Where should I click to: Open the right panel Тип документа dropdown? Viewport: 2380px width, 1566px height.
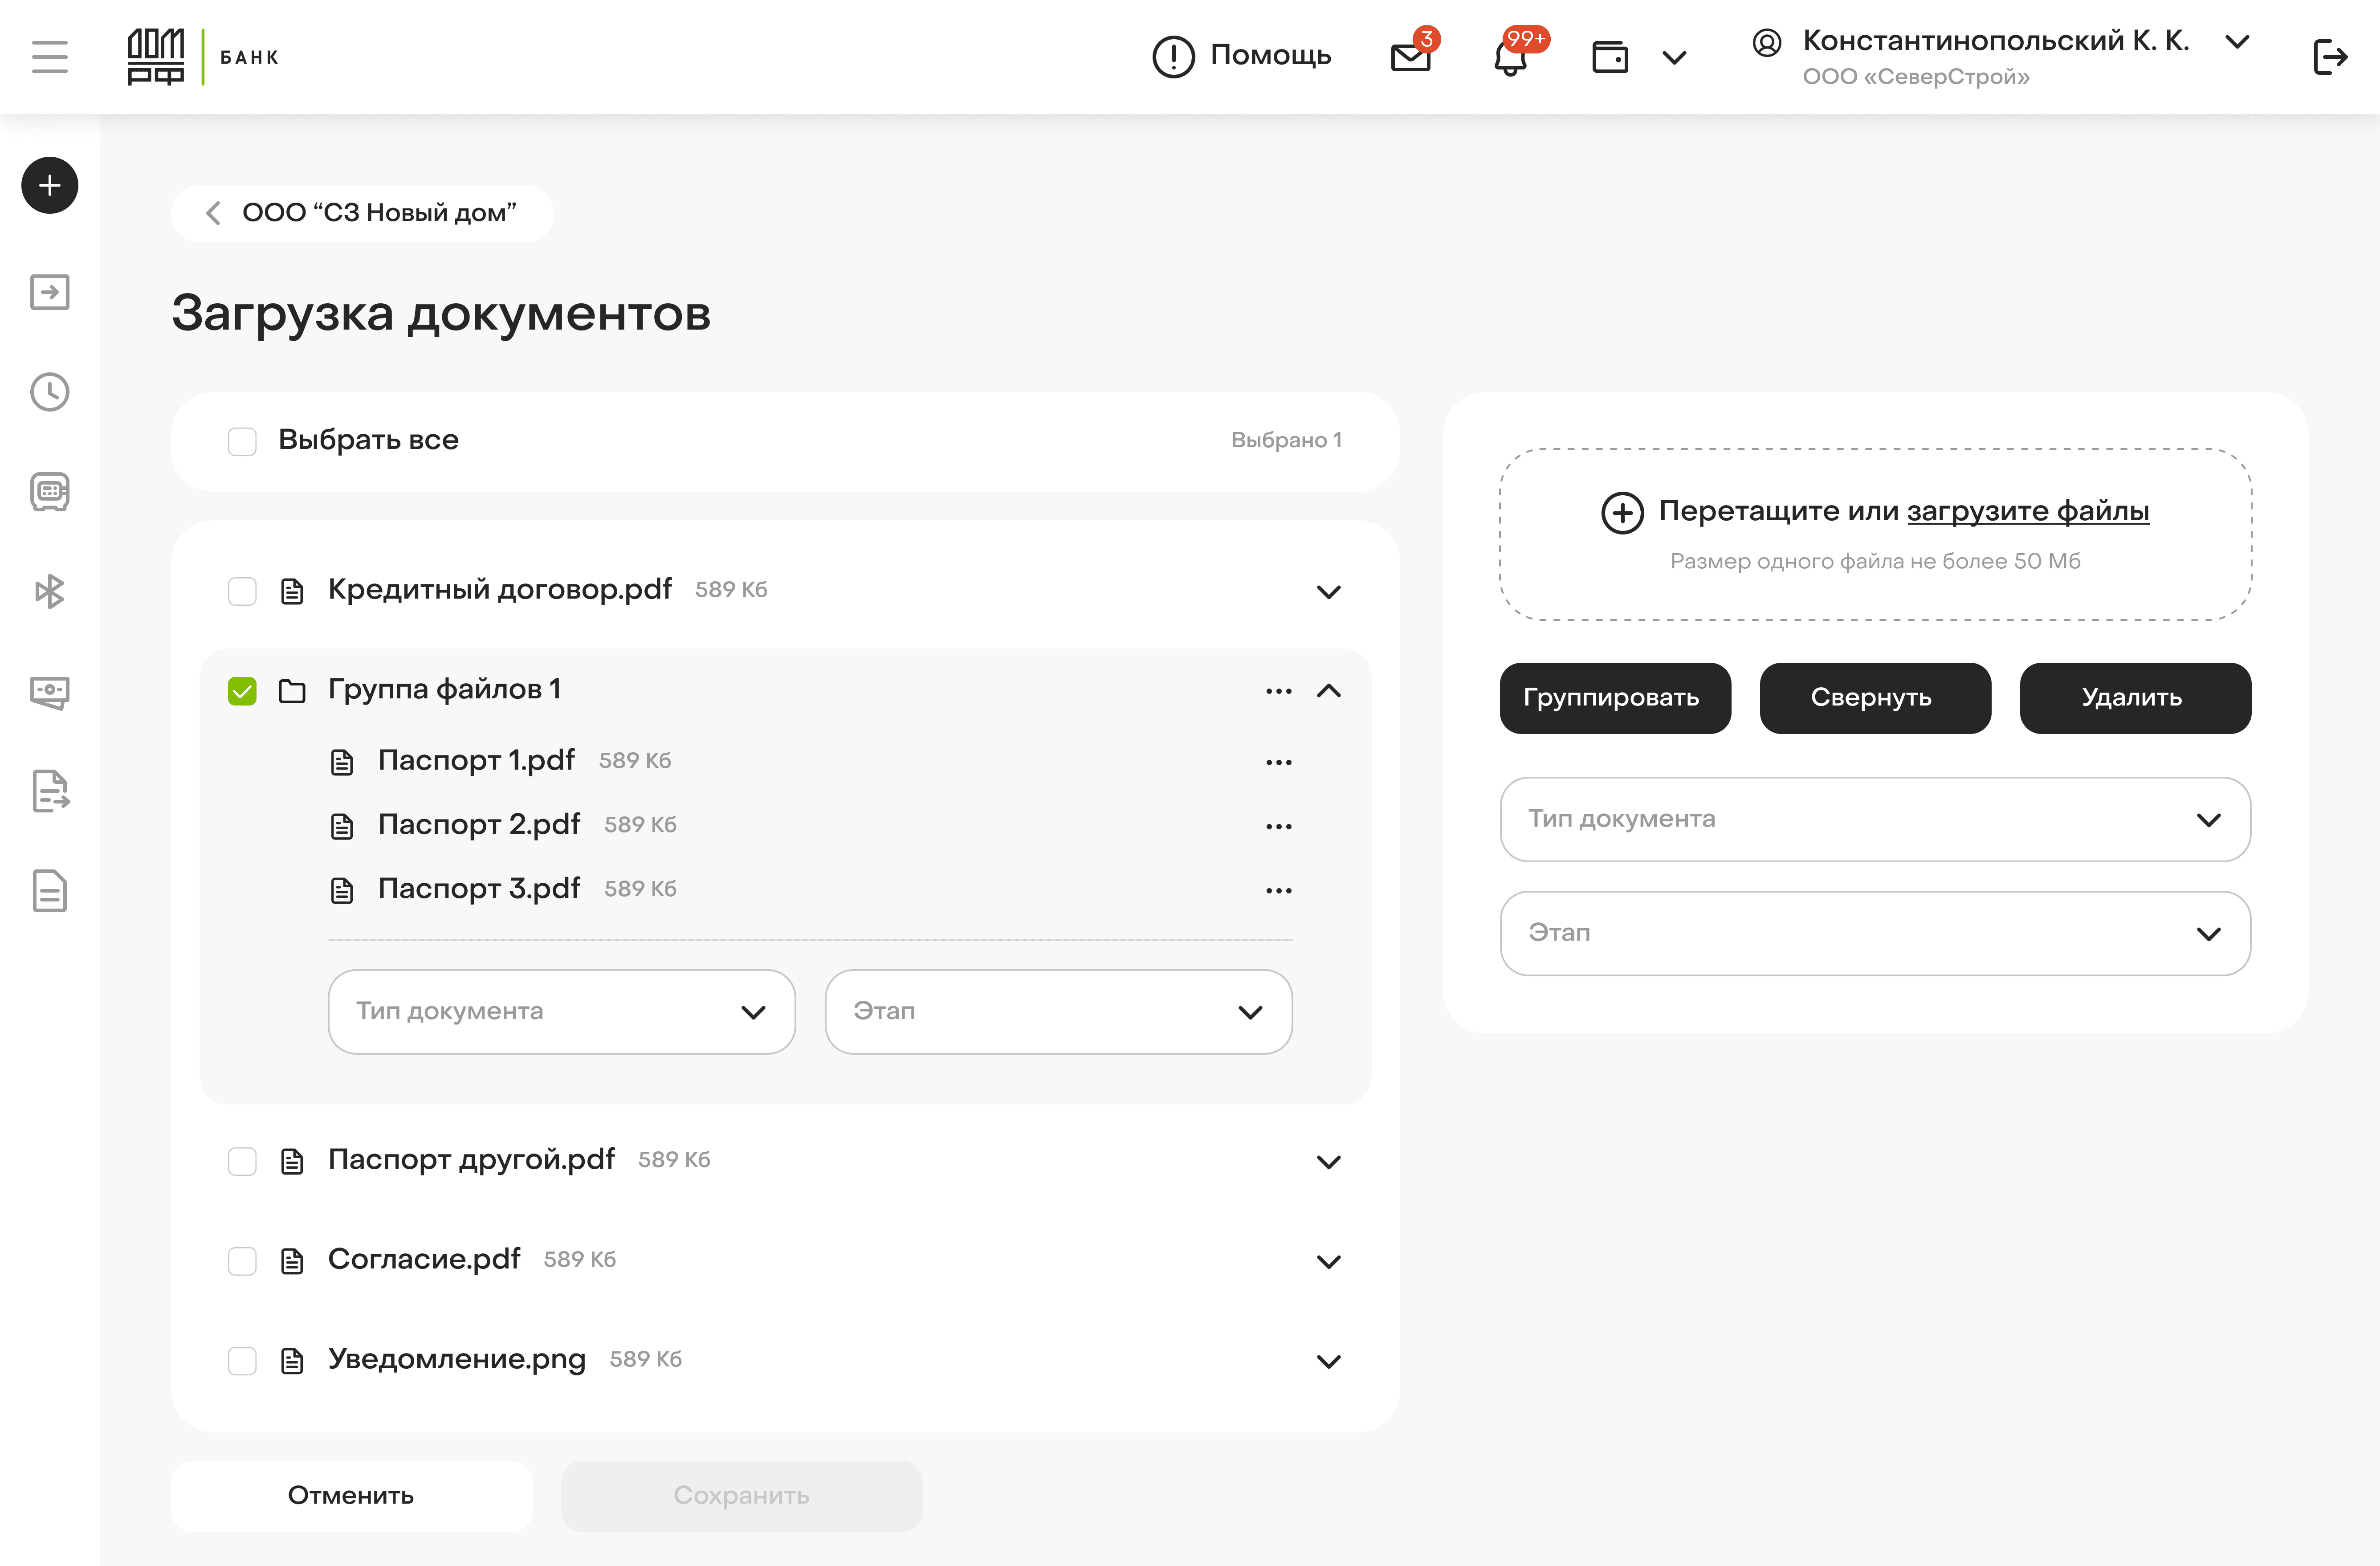pyautogui.click(x=1874, y=819)
